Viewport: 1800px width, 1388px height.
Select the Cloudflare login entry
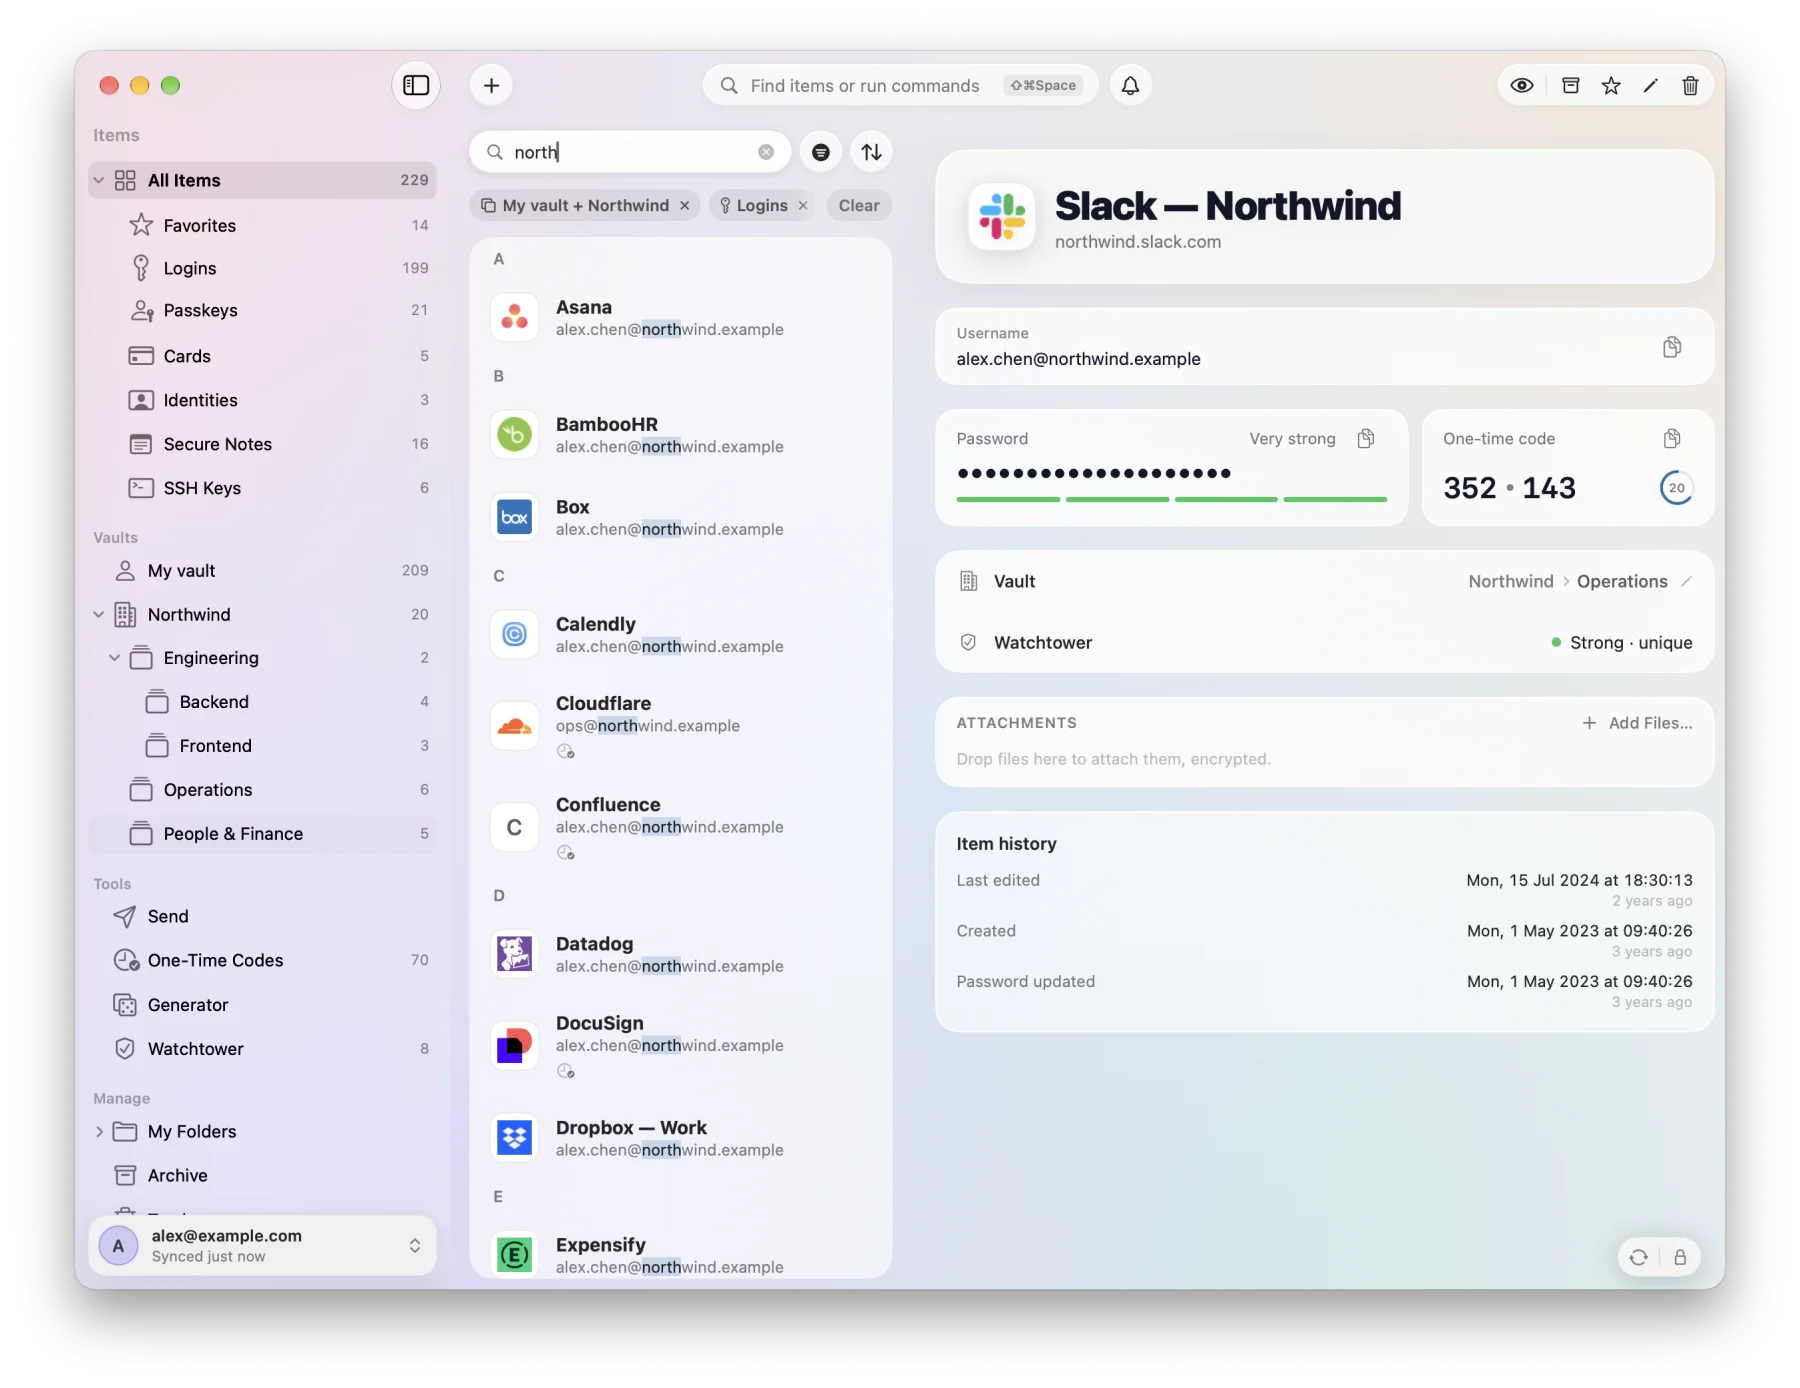(680, 726)
